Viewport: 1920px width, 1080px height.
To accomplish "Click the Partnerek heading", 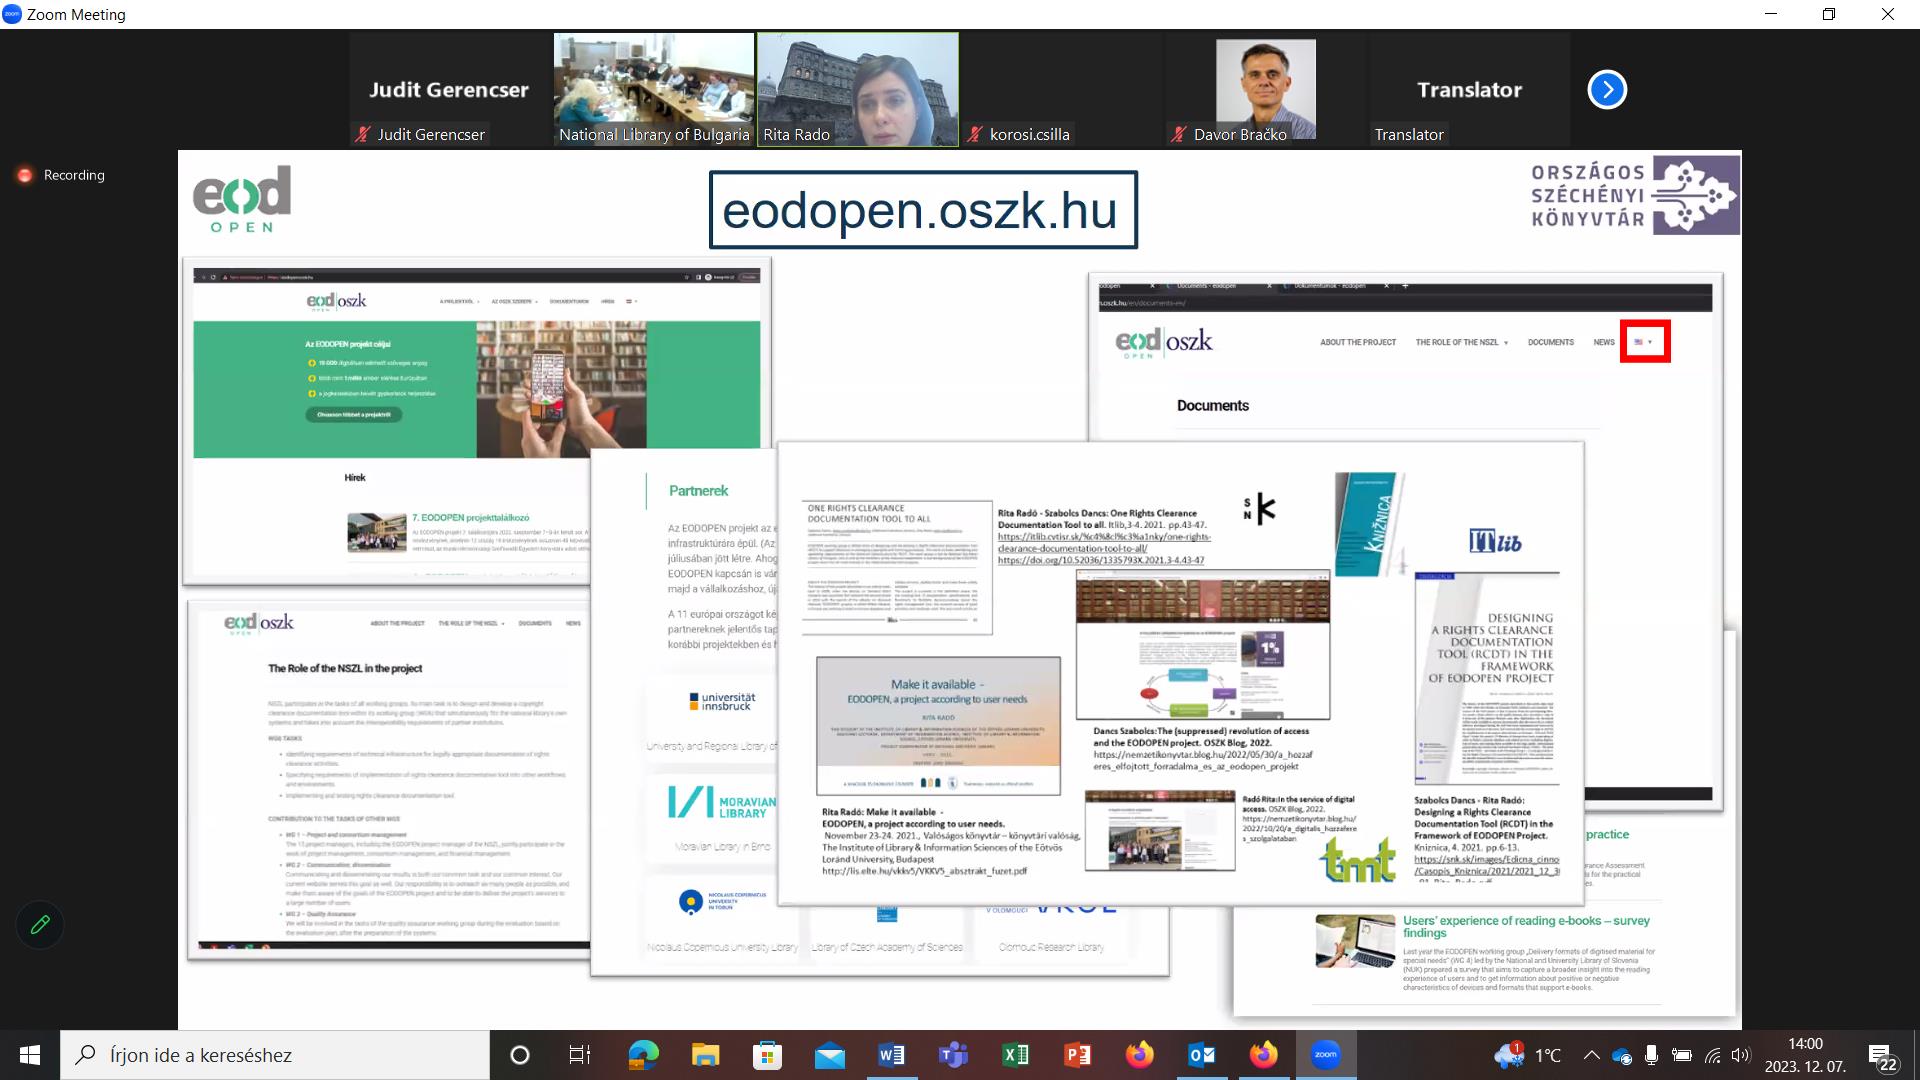I will (x=698, y=491).
